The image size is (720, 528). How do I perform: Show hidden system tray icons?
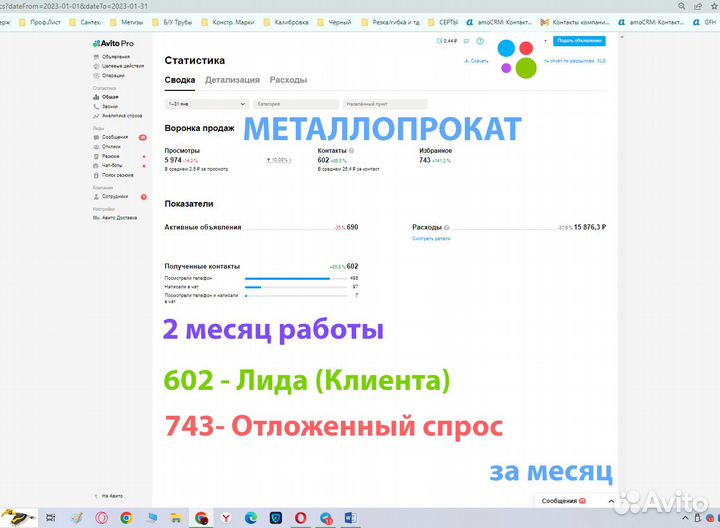(x=685, y=518)
